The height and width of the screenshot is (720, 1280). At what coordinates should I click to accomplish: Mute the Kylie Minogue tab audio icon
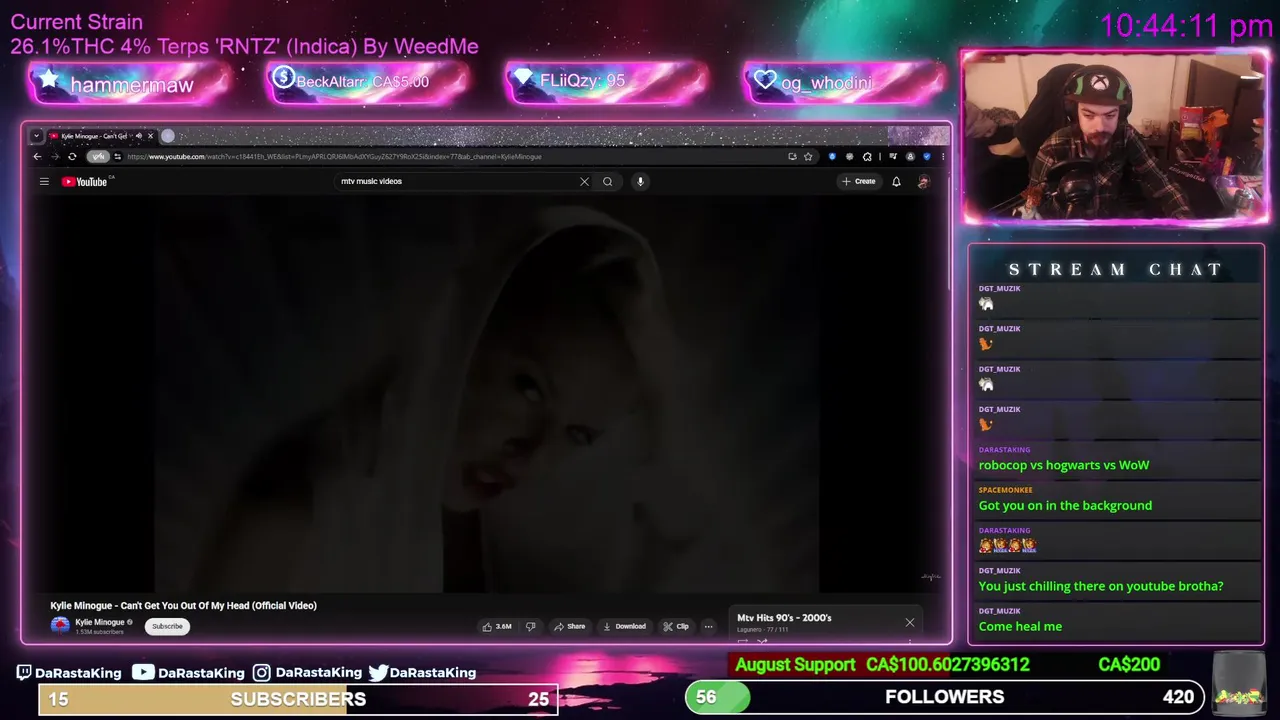coord(139,136)
